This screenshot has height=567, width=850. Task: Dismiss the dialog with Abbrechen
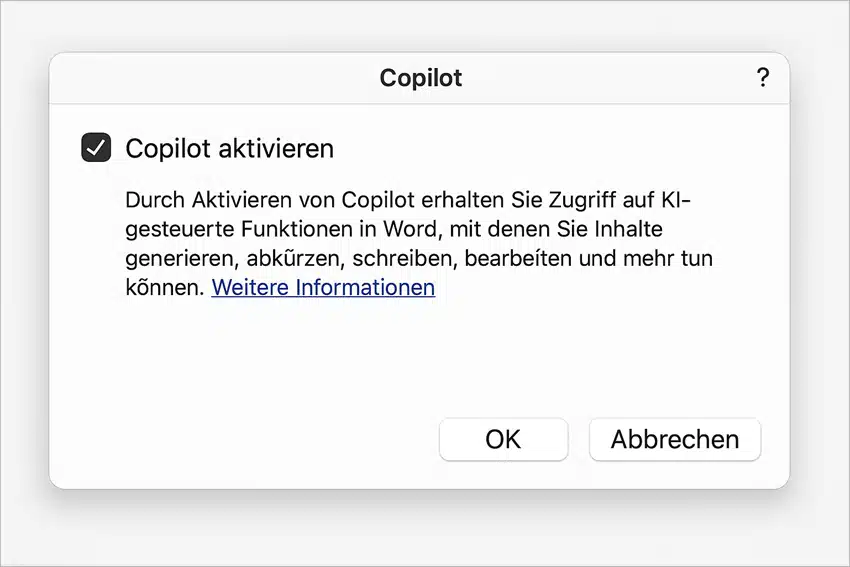[x=675, y=440]
